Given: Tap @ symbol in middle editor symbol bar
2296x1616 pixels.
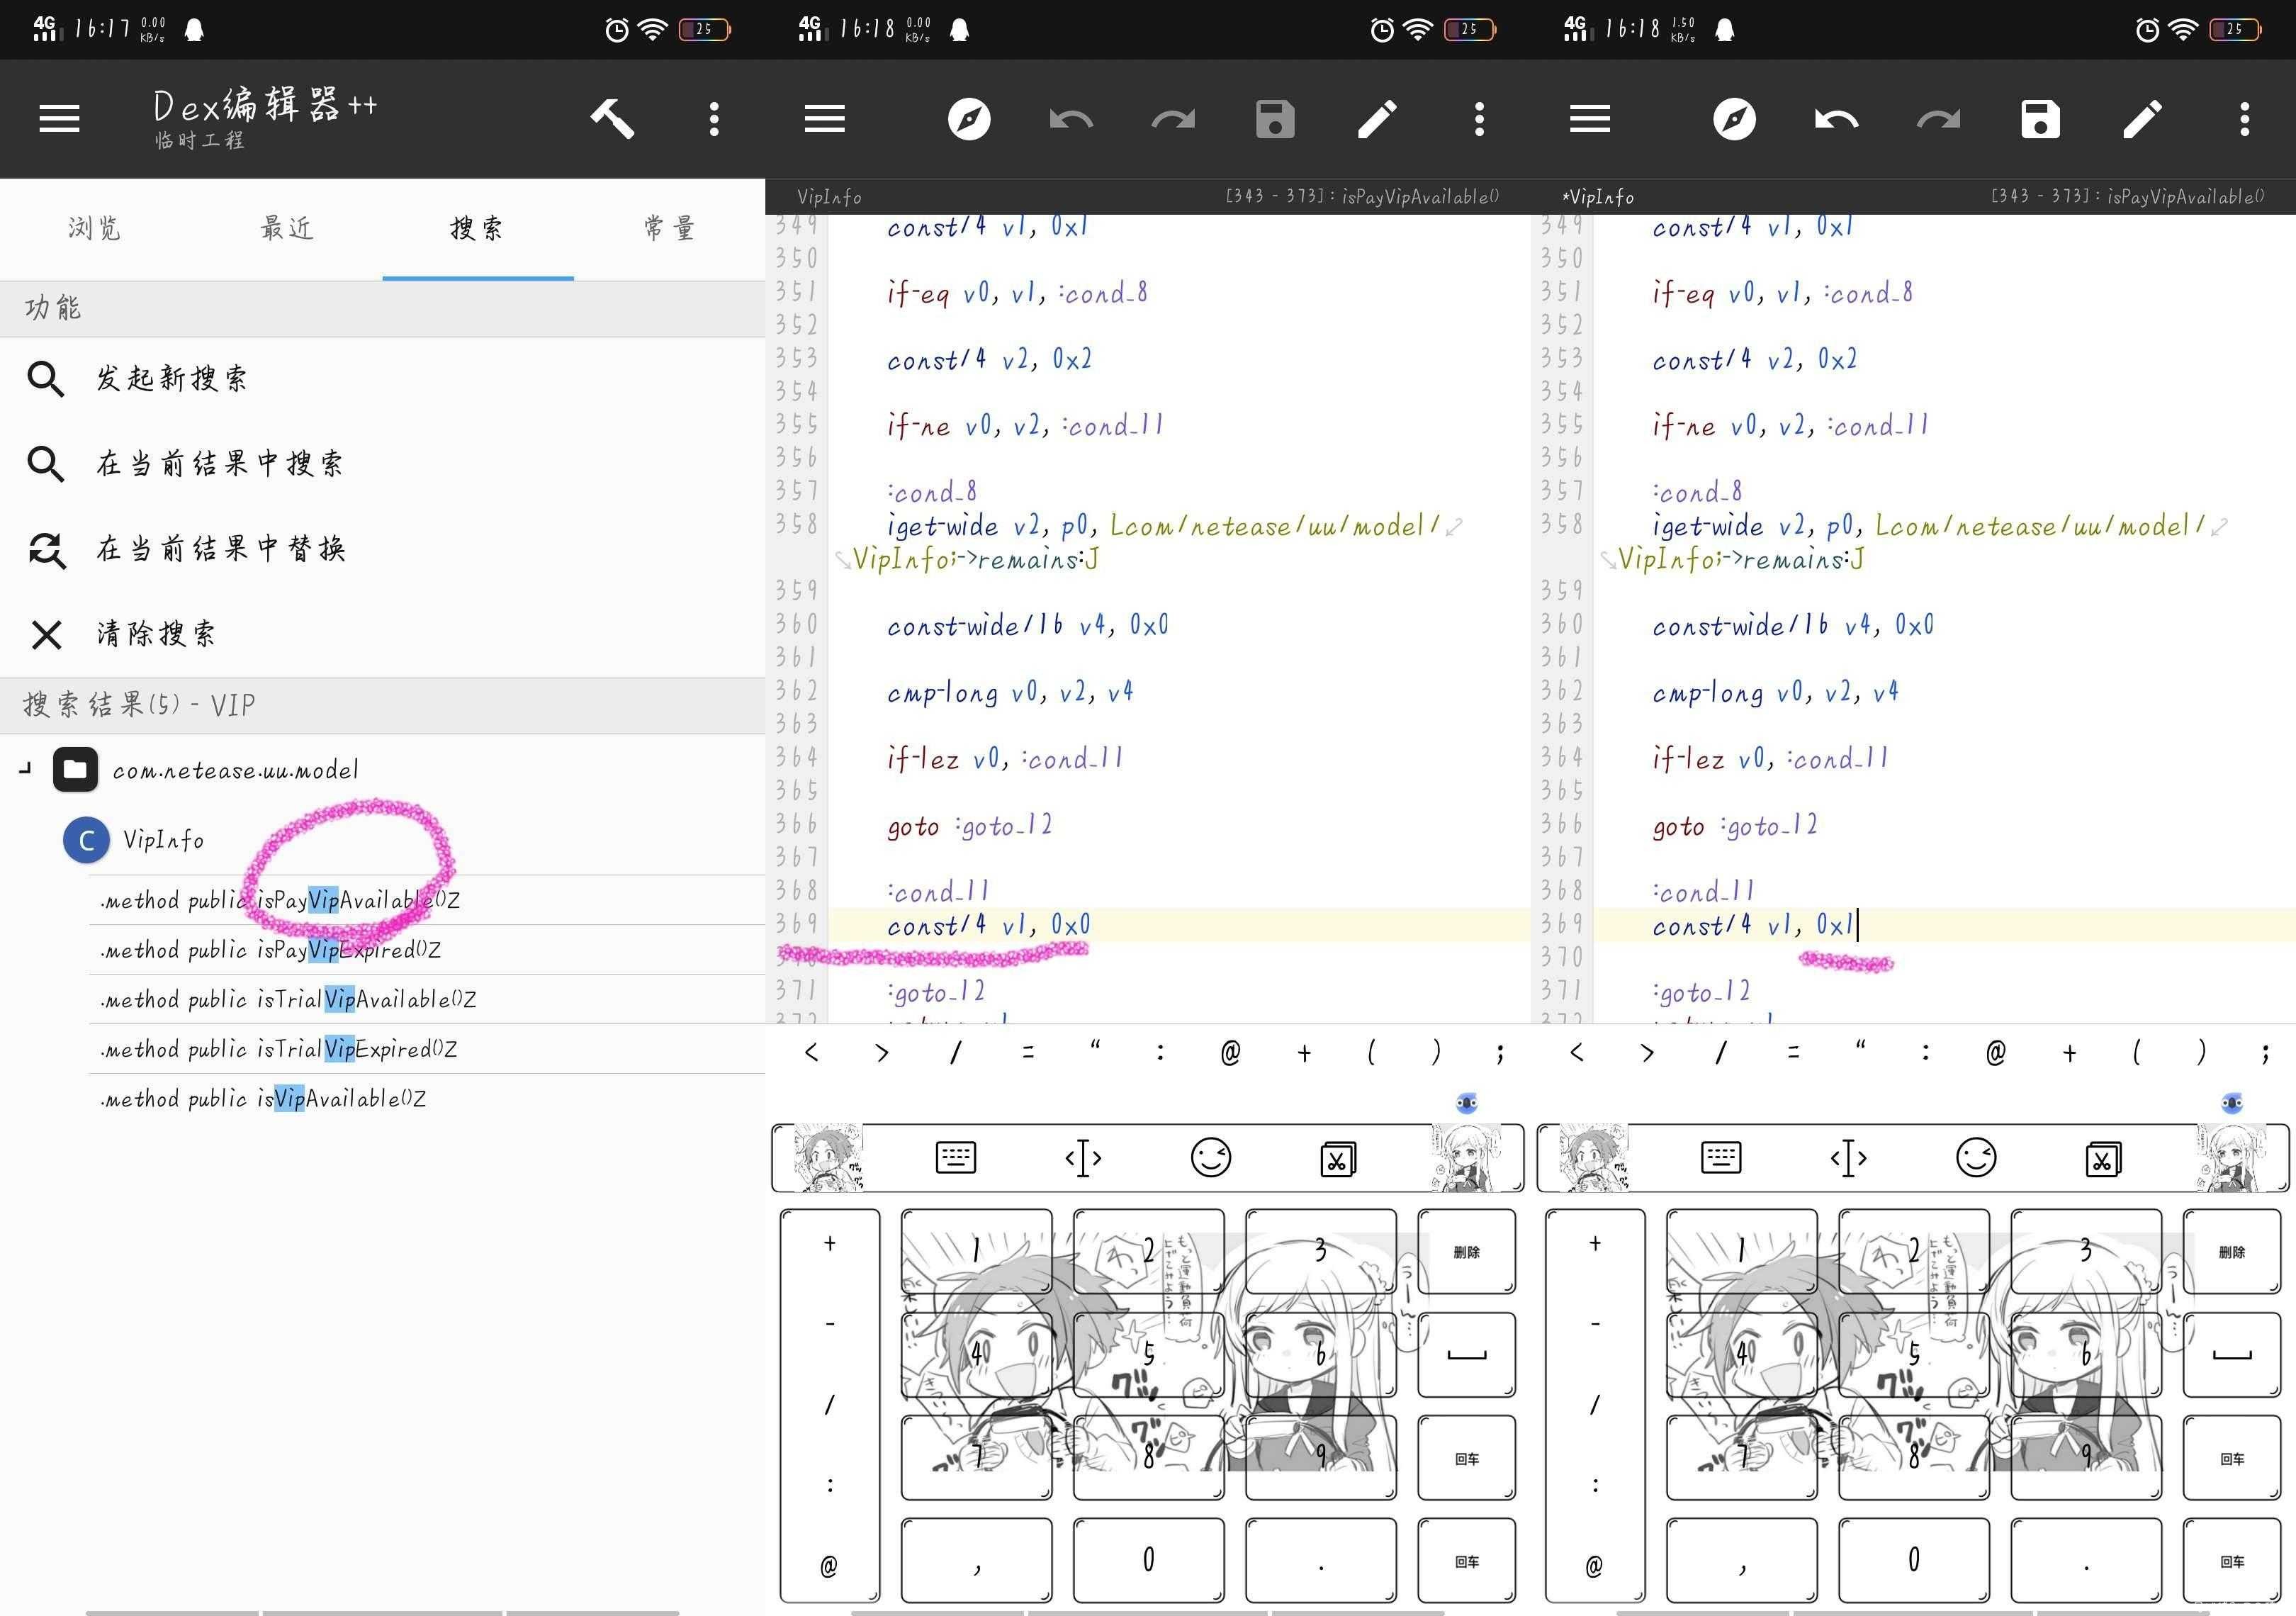Looking at the screenshot, I should [x=1230, y=1052].
